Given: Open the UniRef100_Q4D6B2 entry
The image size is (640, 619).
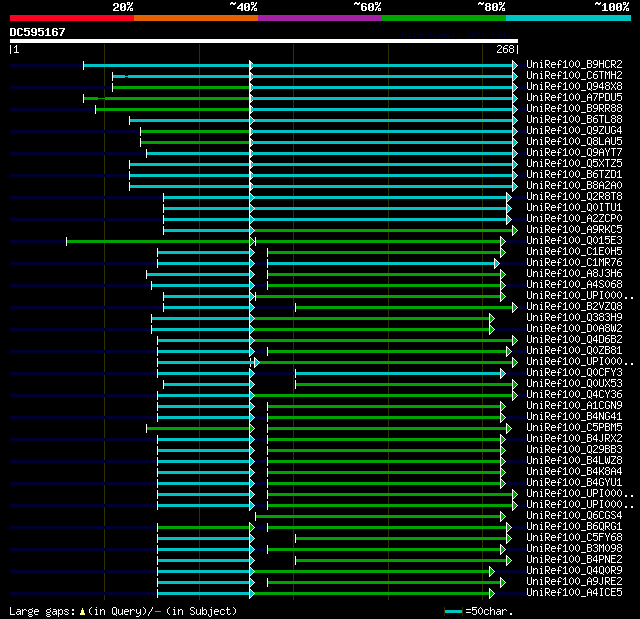Looking at the screenshot, I should click(574, 340).
